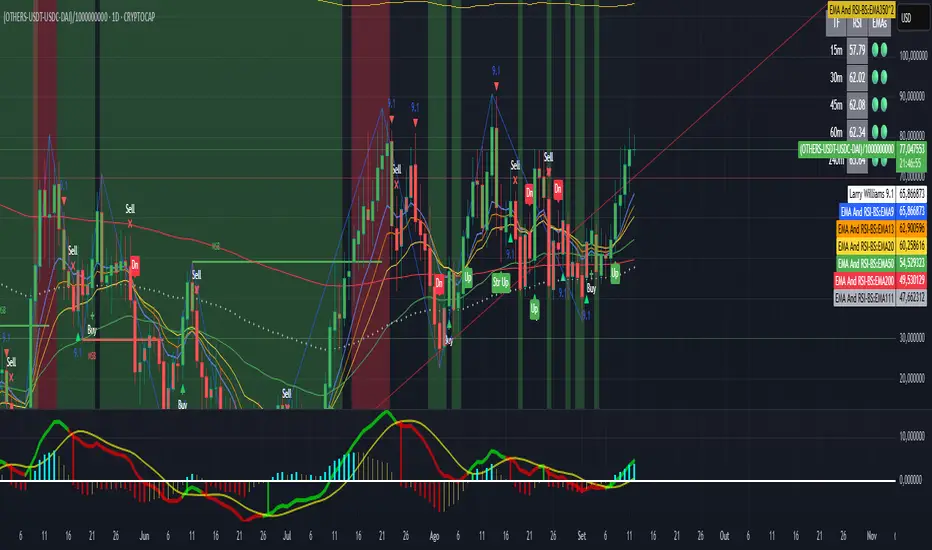Click the Str Up signal marker

(x=500, y=282)
